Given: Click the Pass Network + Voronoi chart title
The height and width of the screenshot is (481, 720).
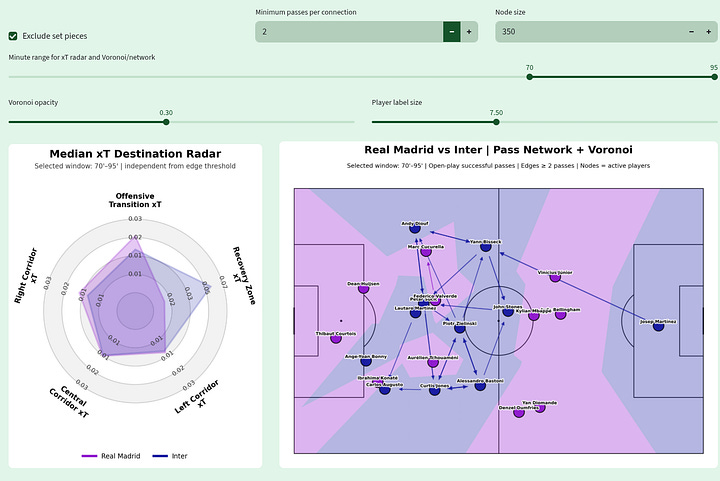Looking at the screenshot, I should [498, 150].
